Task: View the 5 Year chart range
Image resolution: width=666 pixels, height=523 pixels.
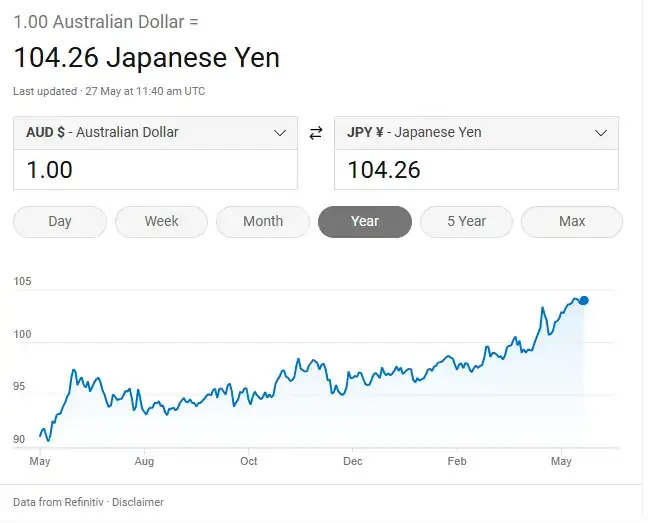Action: coord(466,222)
